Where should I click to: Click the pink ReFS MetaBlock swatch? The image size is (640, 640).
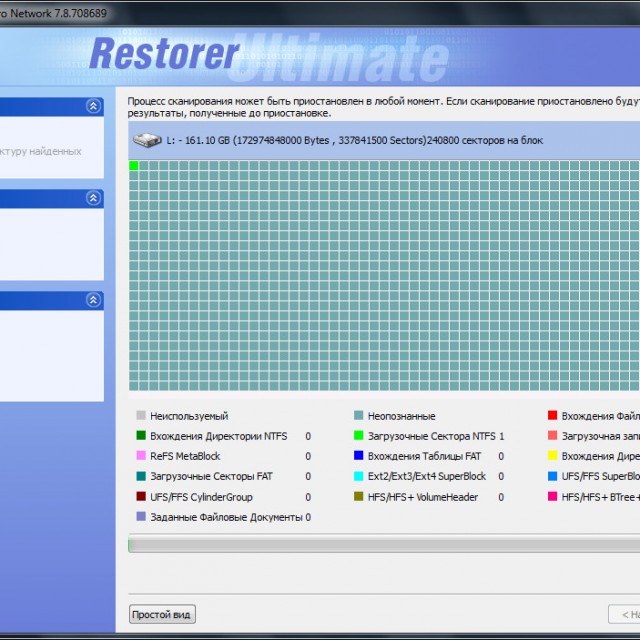(x=141, y=456)
